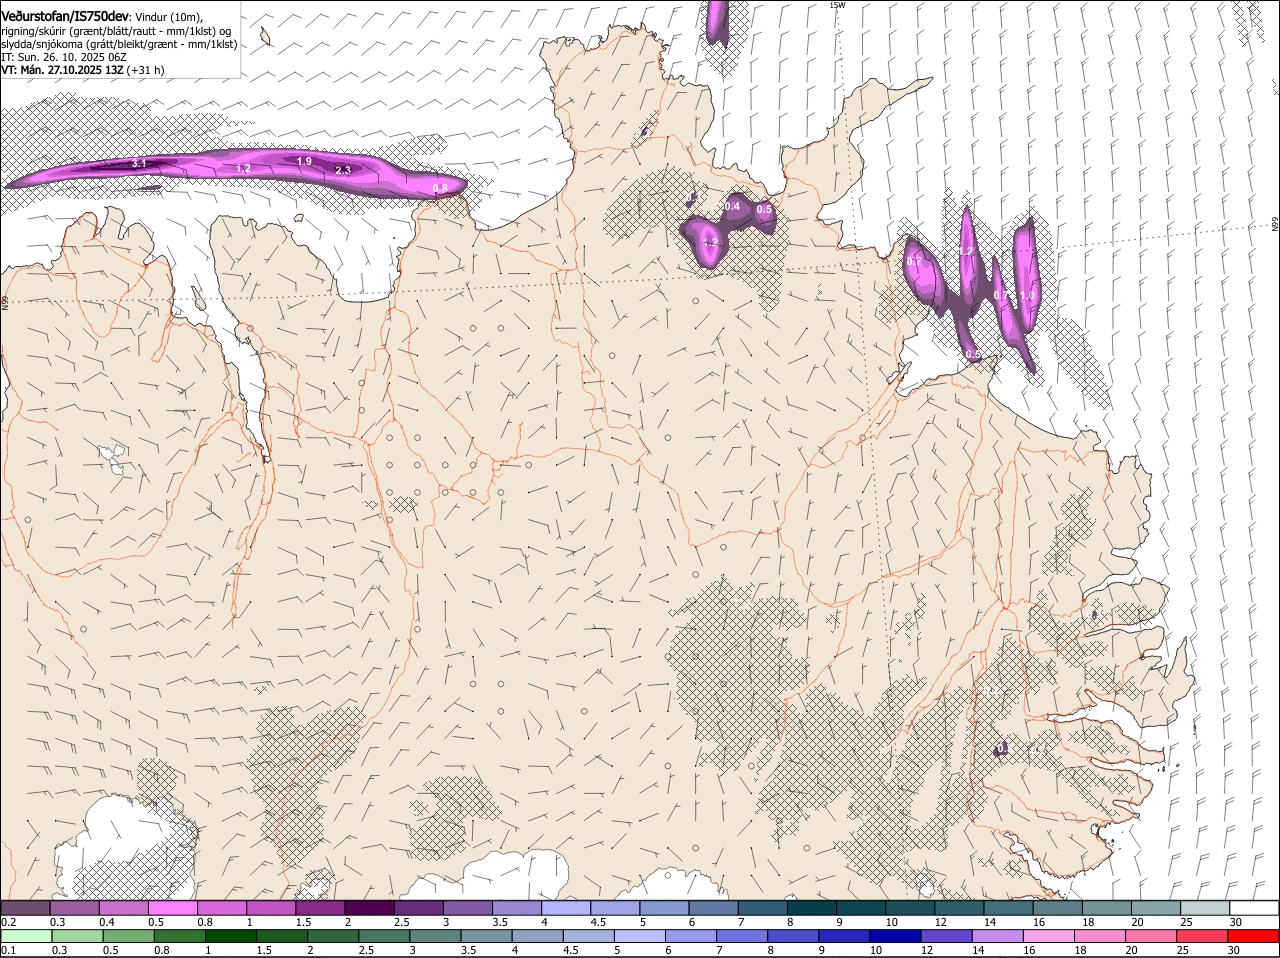Pick upper legend swatch between 4 and 4.5
Viewport: 1280px width, 958px height.
pos(566,908)
